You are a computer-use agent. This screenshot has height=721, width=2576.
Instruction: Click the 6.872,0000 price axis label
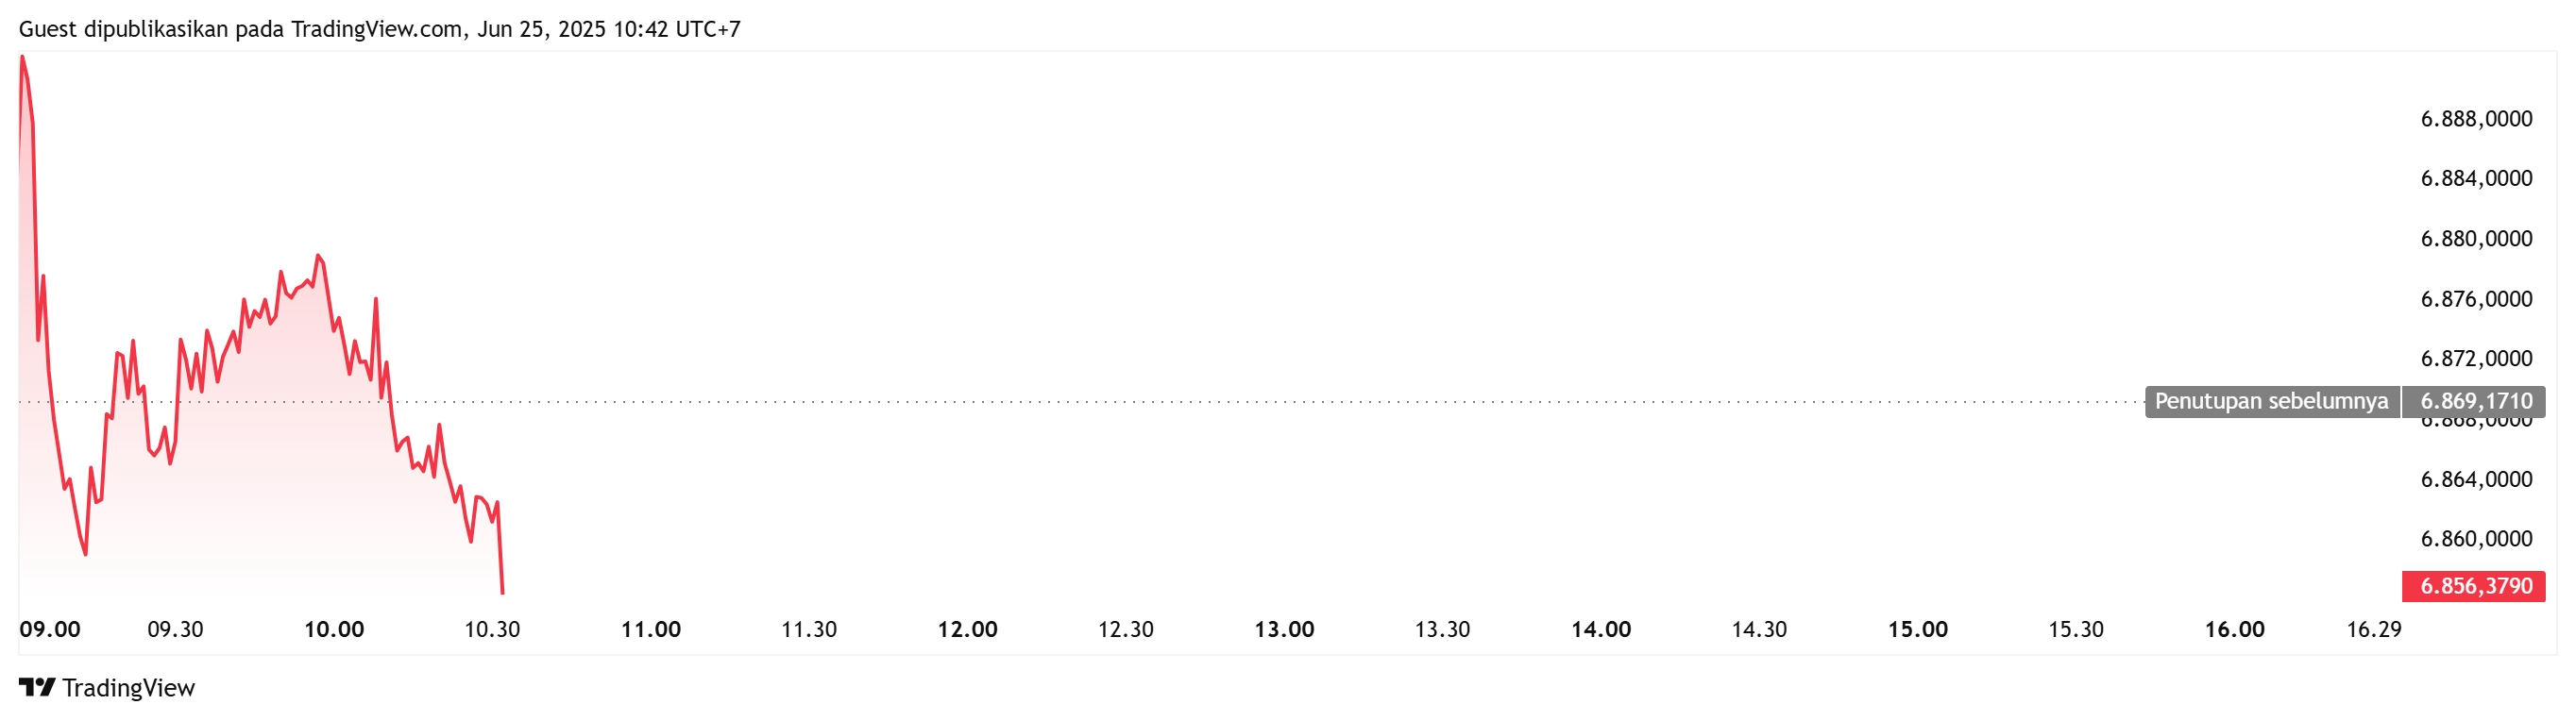click(2476, 358)
